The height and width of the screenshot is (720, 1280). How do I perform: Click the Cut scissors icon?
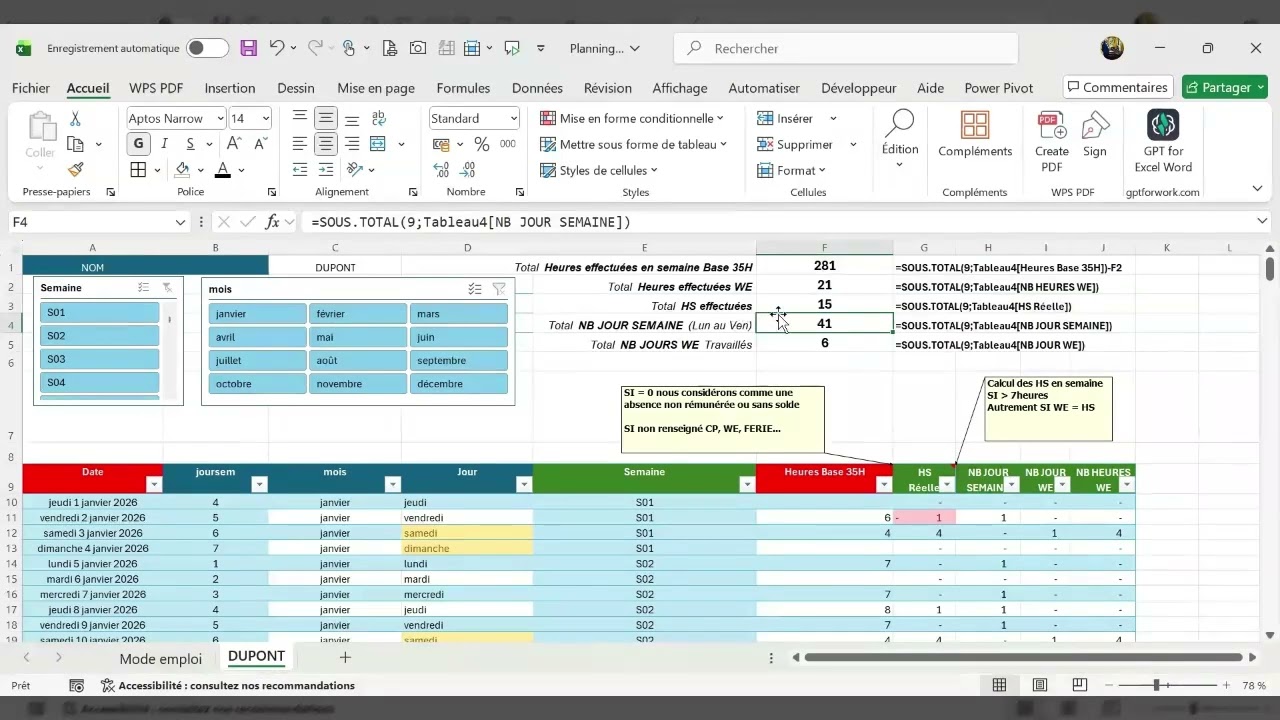(75, 119)
